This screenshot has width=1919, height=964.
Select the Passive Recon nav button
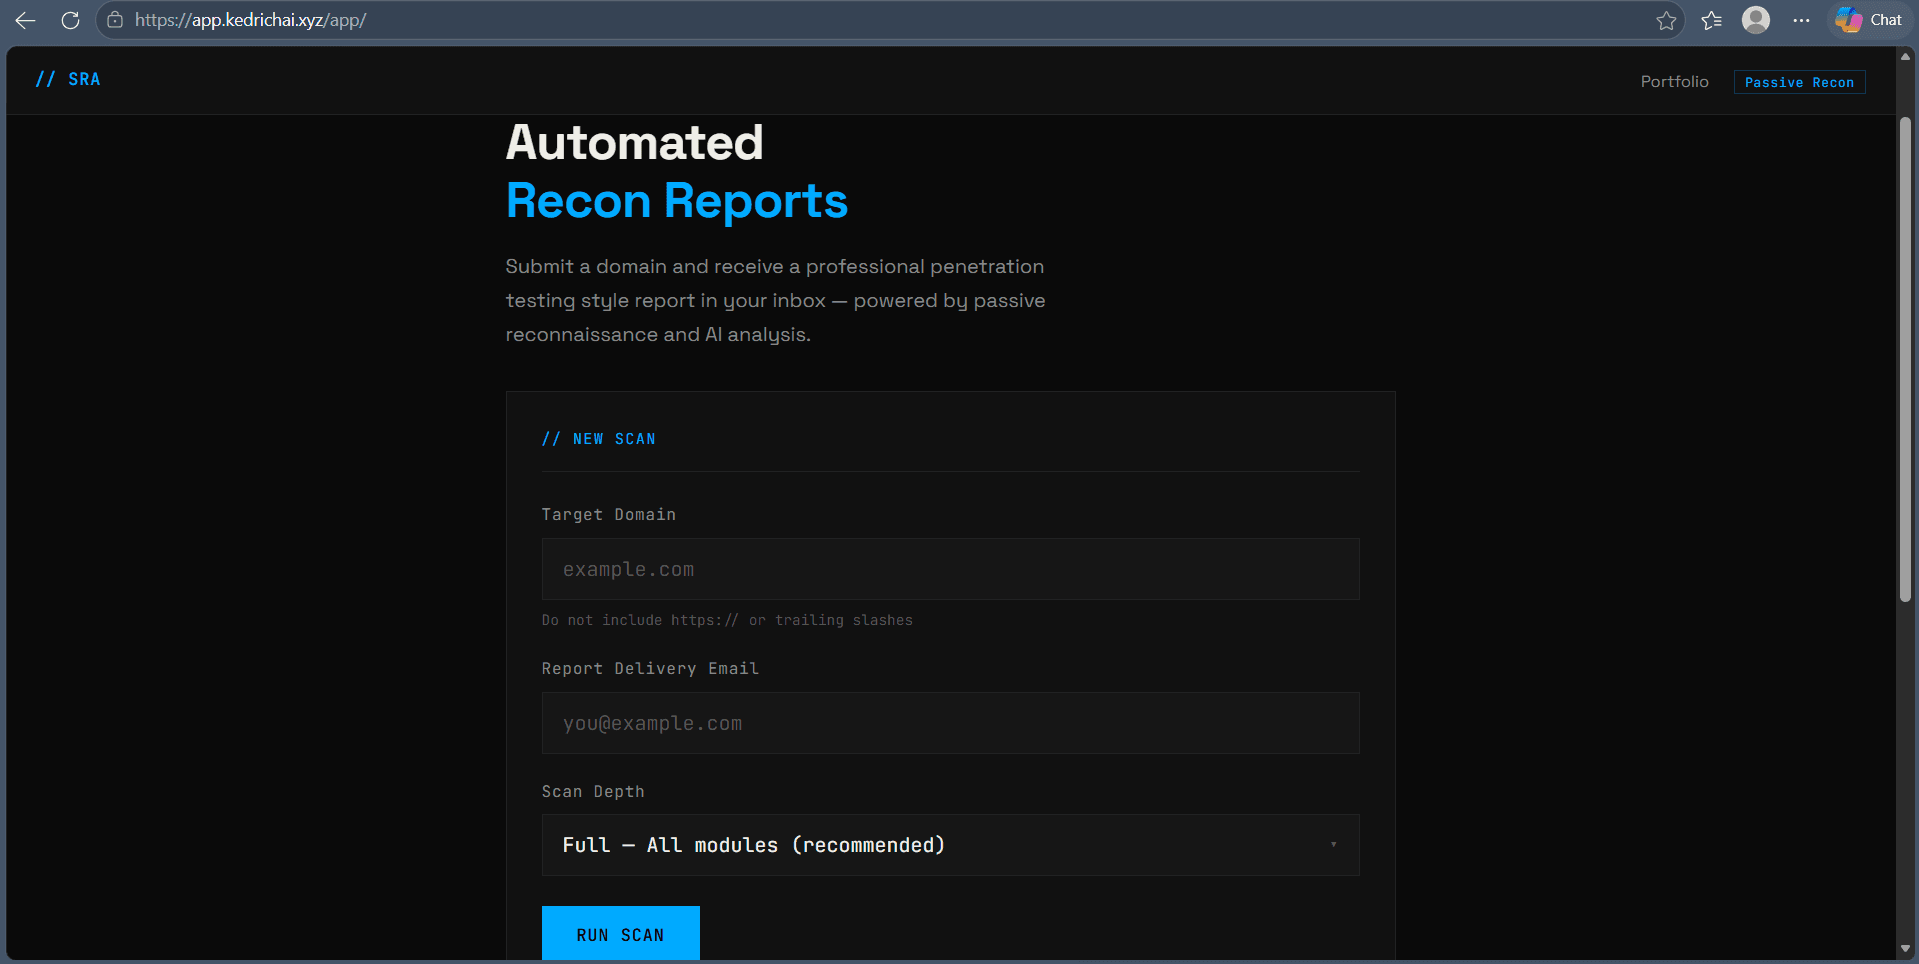click(x=1799, y=83)
